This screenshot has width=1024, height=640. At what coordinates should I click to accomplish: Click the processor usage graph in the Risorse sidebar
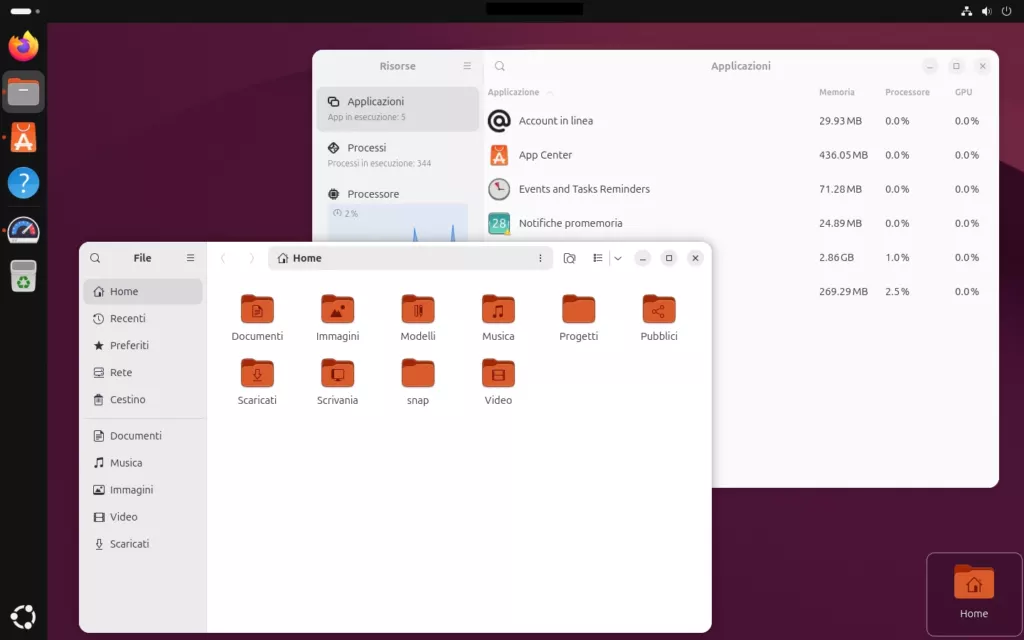click(x=398, y=223)
